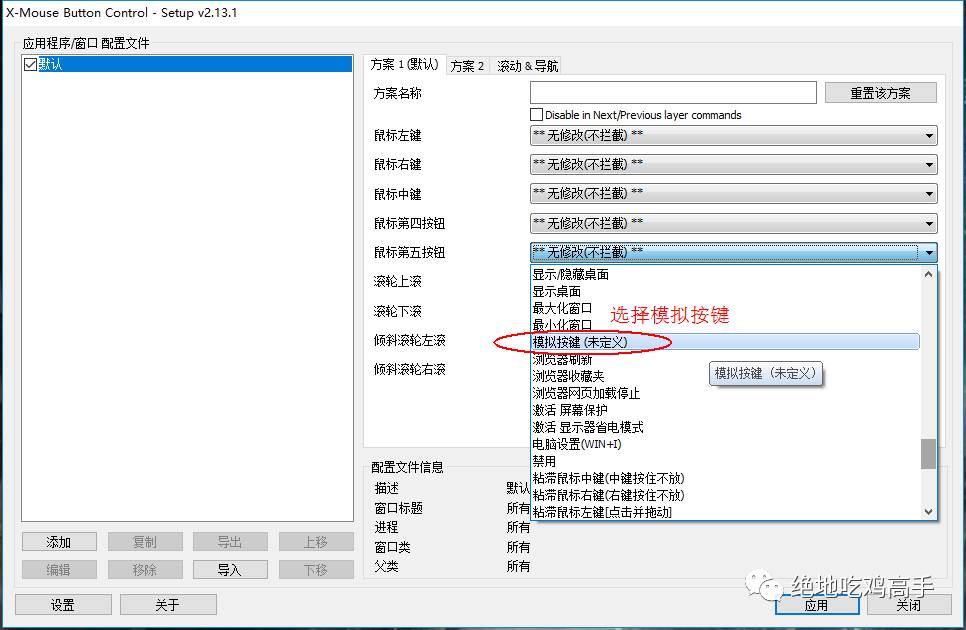The height and width of the screenshot is (630, 966).
Task: Pick 浏览器网页加载停止 in the list
Action: coord(586,393)
